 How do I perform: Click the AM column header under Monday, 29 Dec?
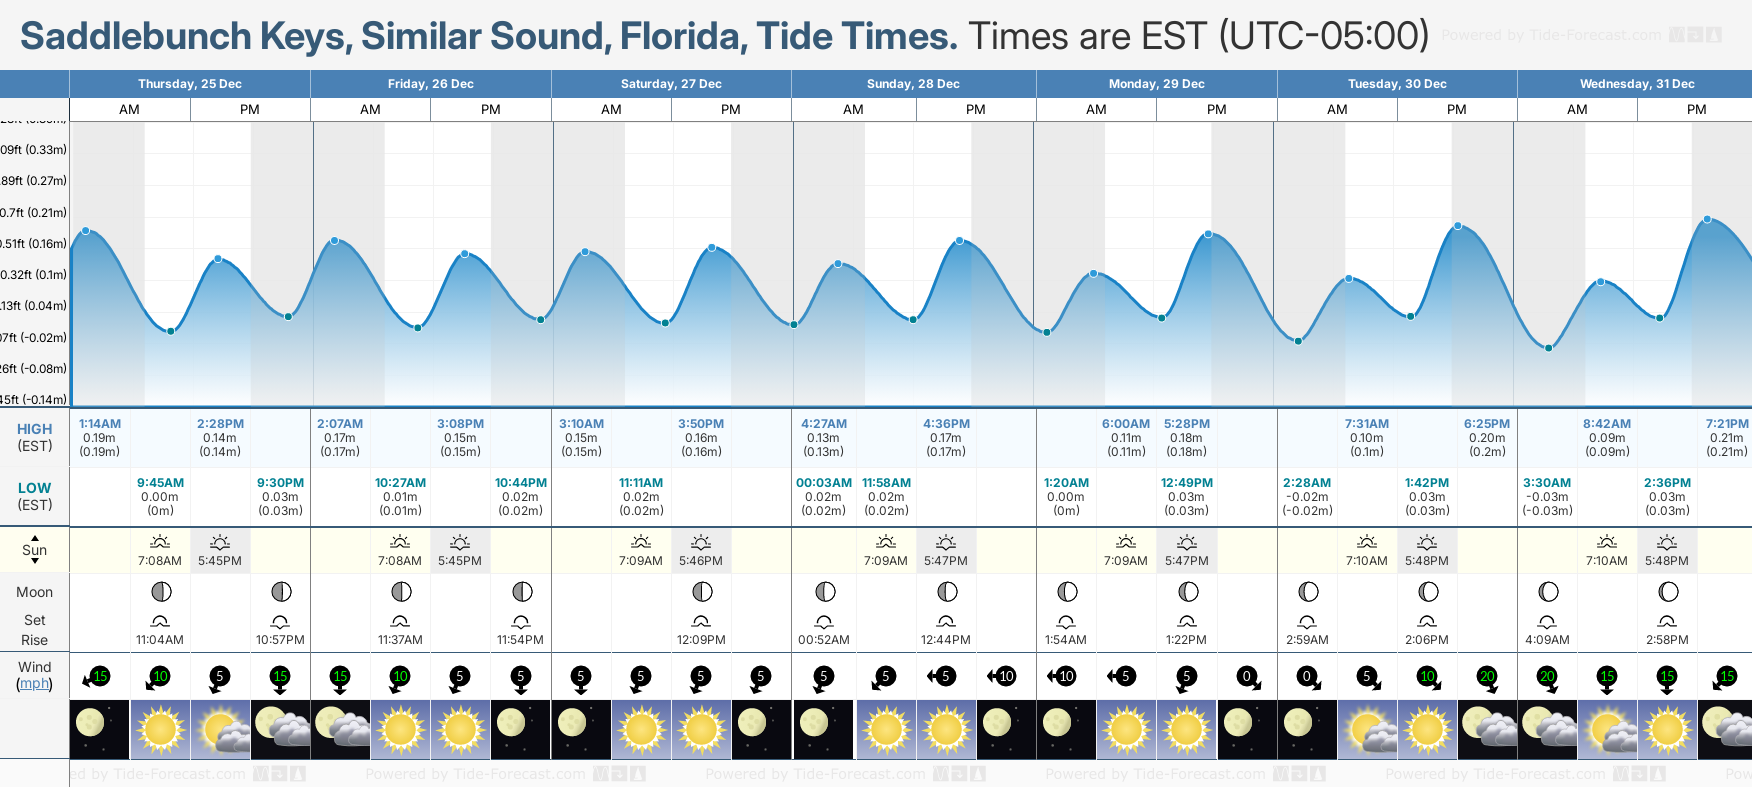1096,110
